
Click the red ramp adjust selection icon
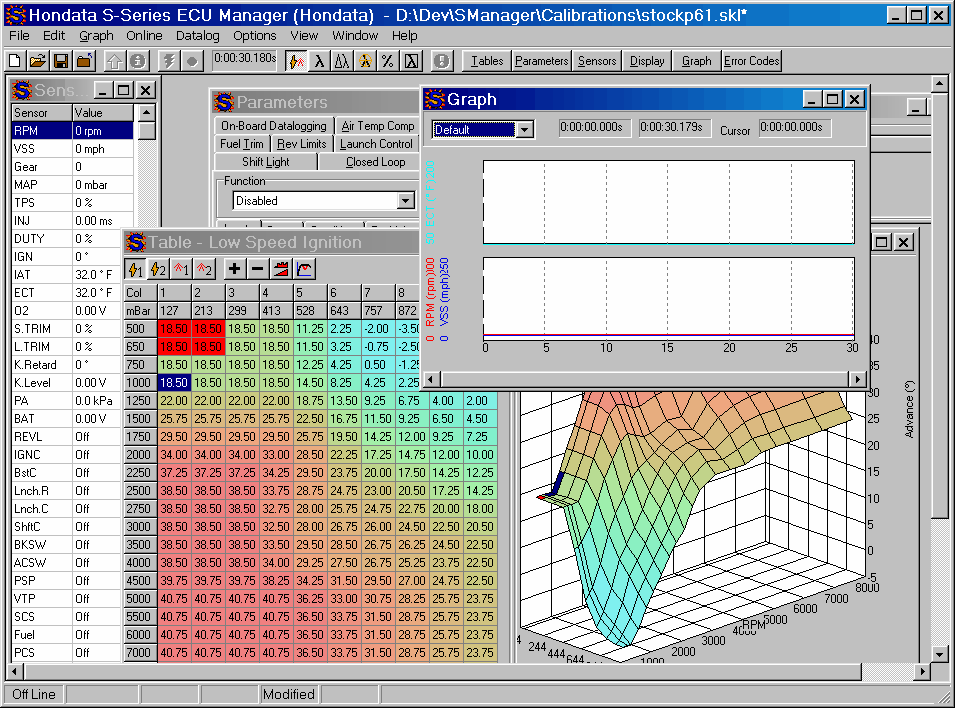pos(281,269)
